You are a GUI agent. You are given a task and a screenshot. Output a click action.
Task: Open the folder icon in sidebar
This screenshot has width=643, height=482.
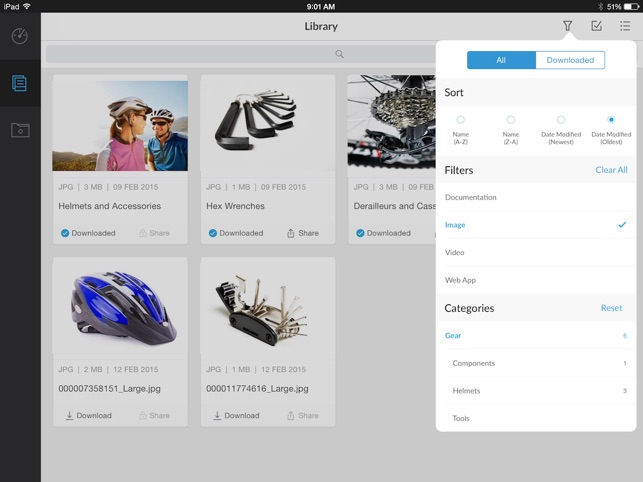[x=20, y=130]
